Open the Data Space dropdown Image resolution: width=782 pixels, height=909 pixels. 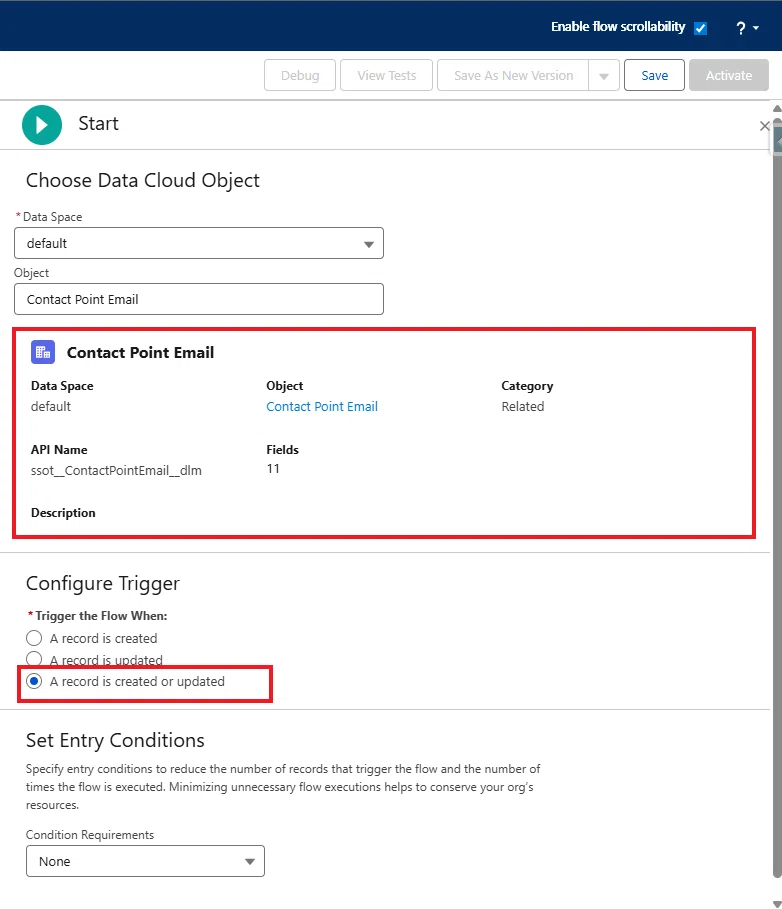click(199, 243)
